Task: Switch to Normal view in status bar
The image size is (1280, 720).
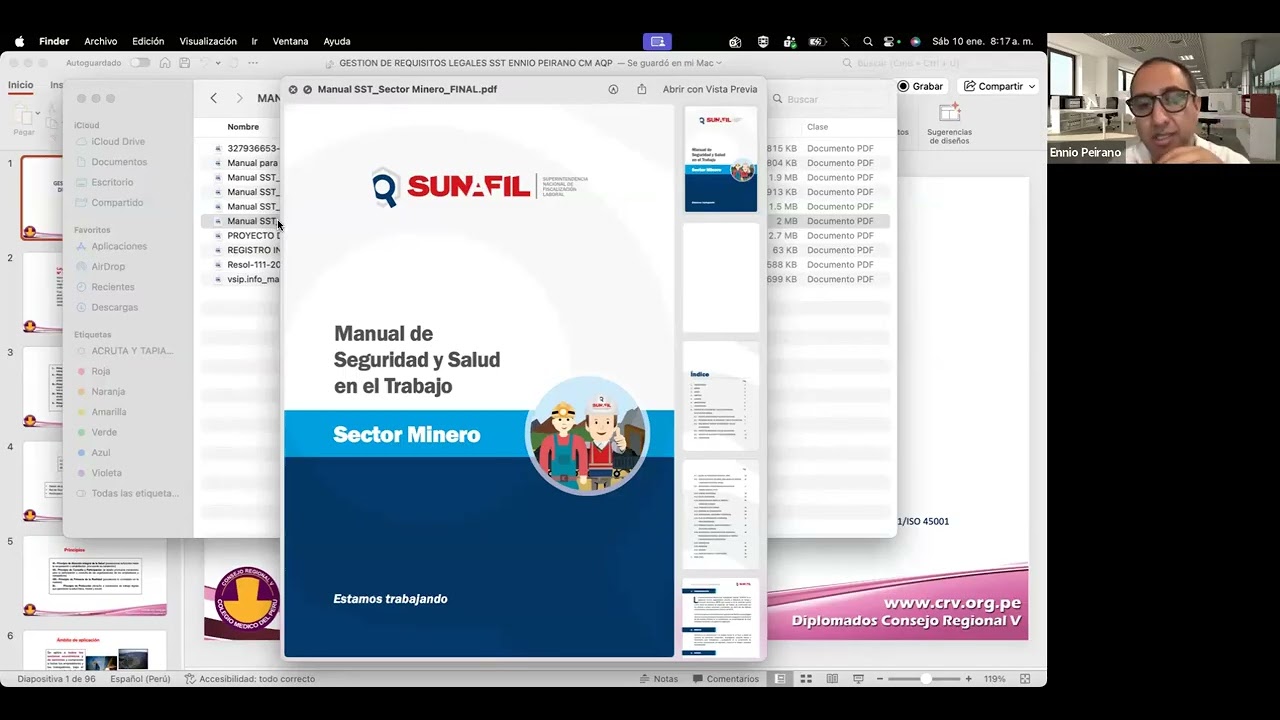Action: coord(779,679)
